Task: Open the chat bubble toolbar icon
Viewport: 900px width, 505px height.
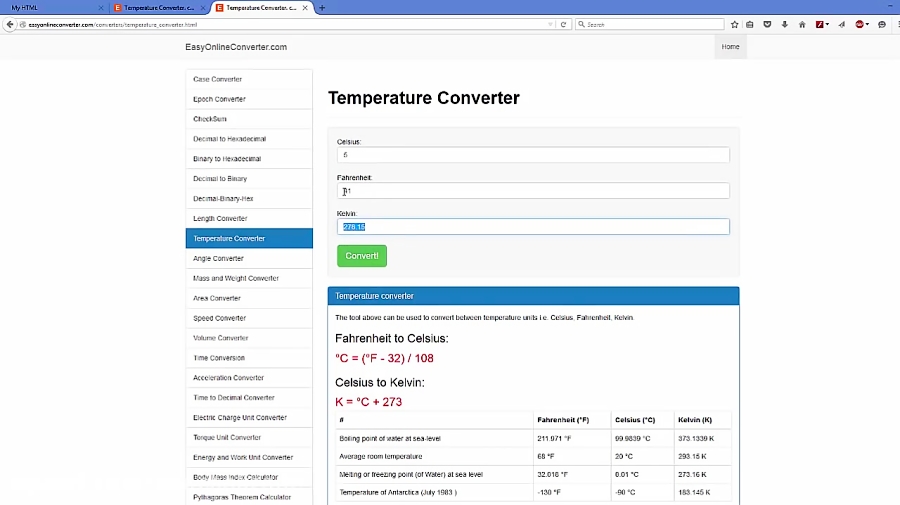Action: pyautogui.click(x=882, y=25)
